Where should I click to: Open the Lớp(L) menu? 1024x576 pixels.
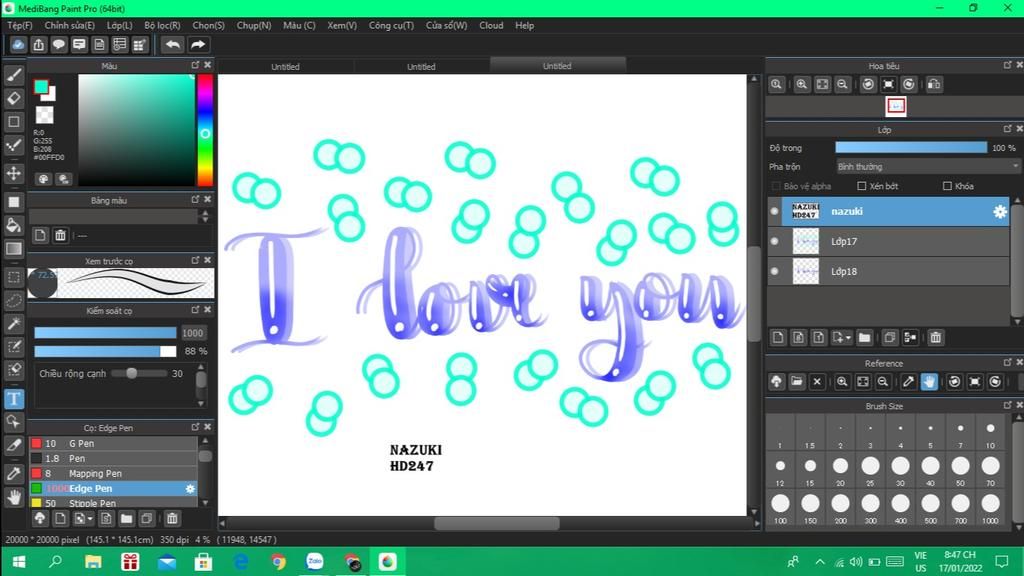[x=120, y=25]
